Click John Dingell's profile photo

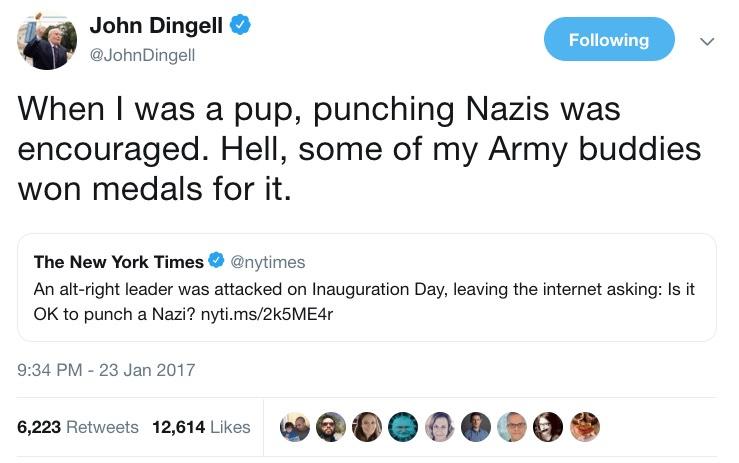(x=47, y=40)
